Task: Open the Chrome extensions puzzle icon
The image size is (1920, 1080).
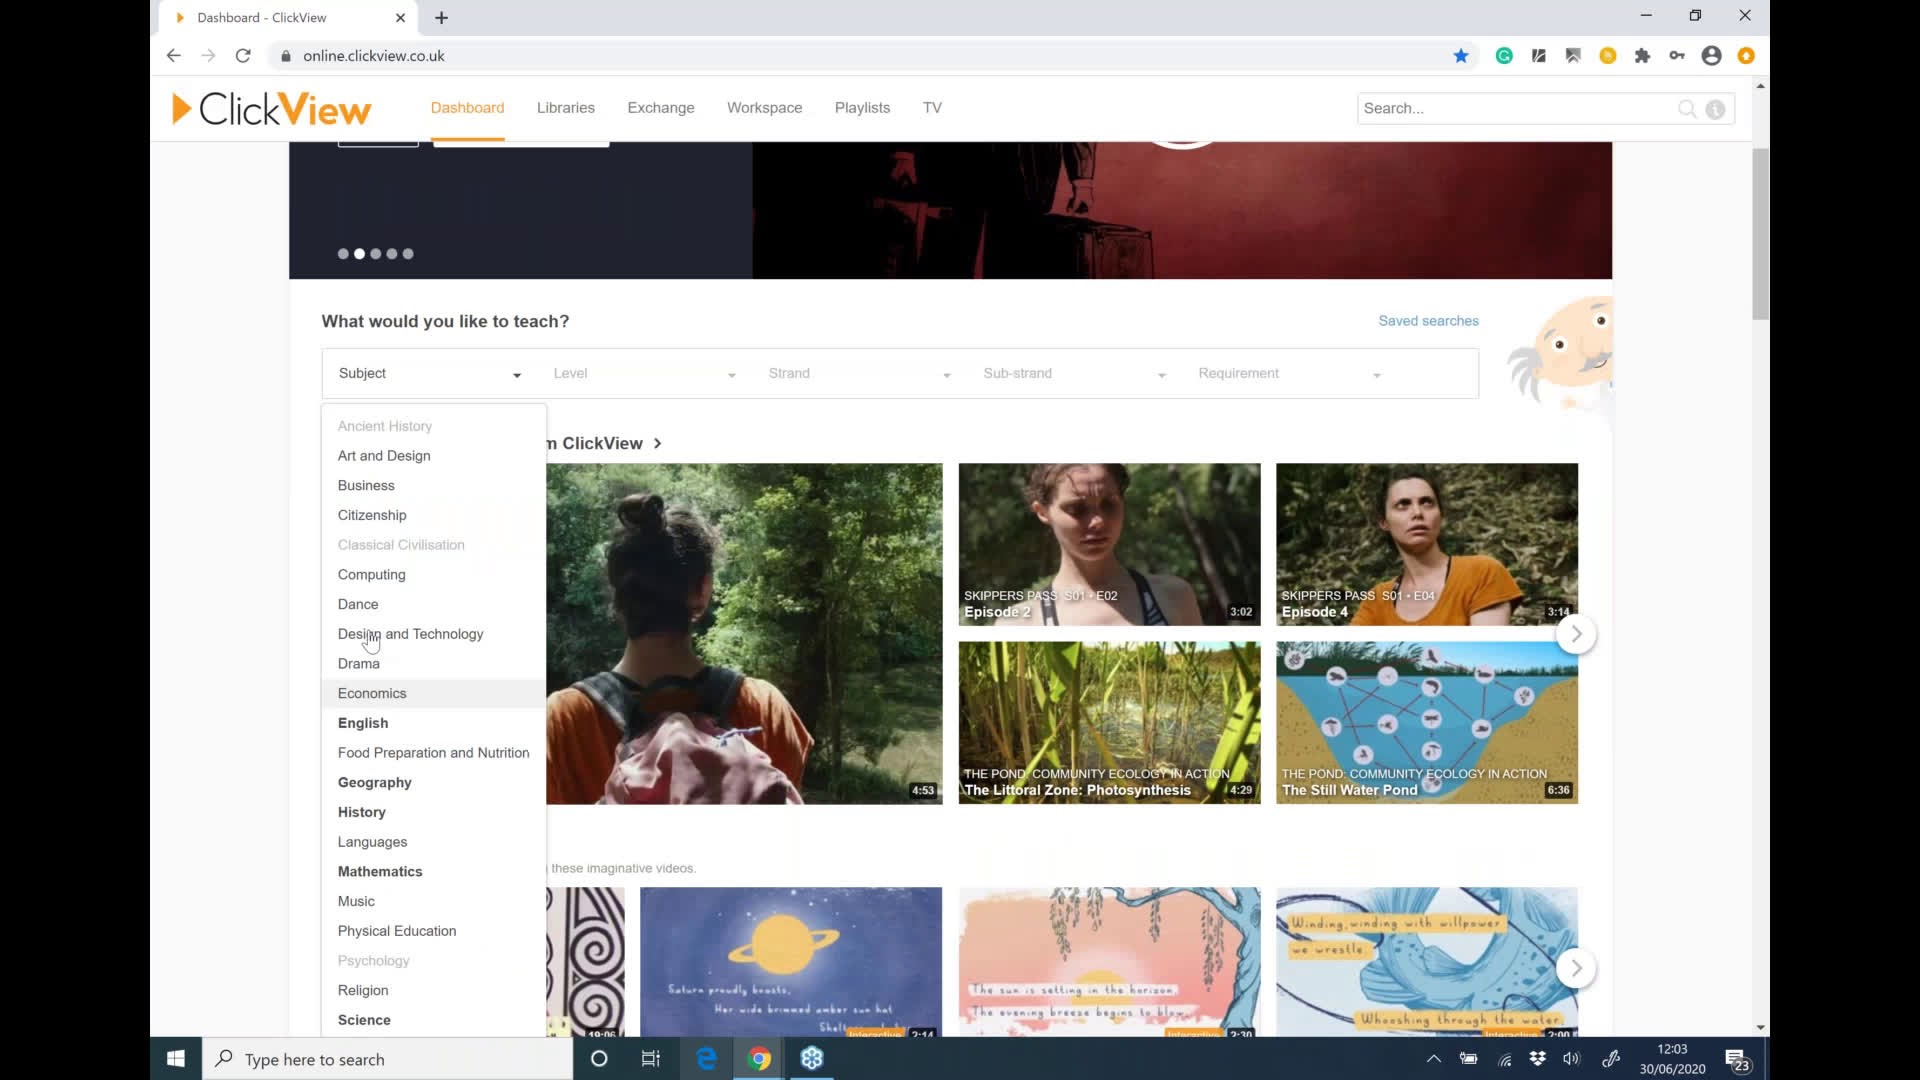Action: point(1642,56)
